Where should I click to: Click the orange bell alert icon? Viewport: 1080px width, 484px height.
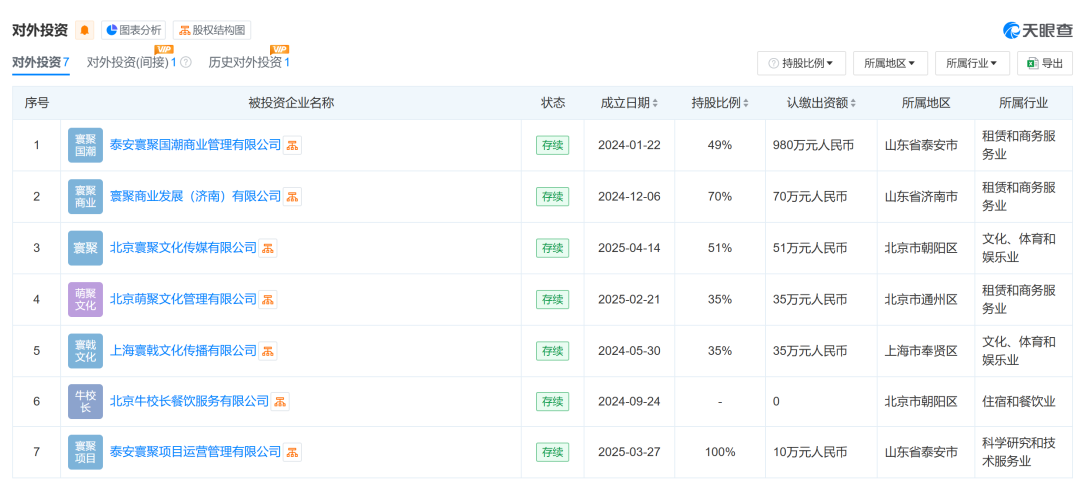85,30
